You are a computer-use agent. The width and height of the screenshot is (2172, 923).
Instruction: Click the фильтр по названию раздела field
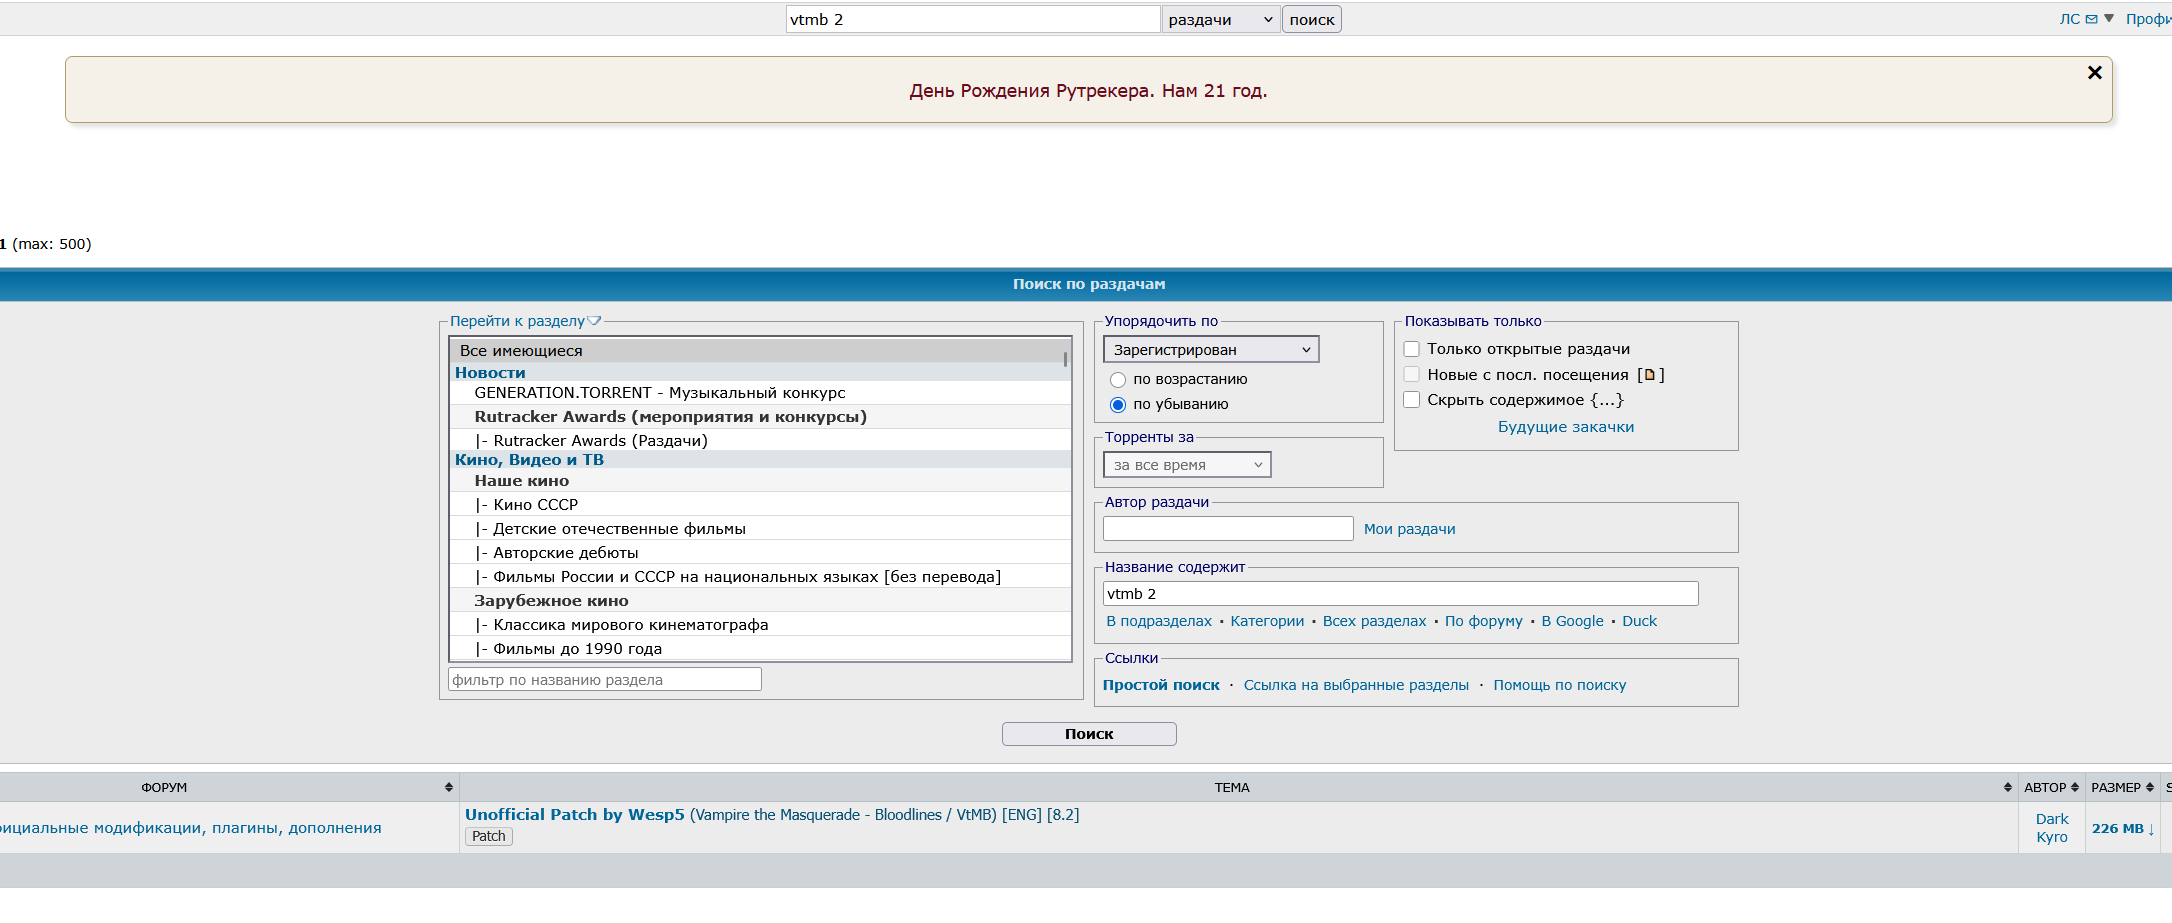[x=605, y=680]
